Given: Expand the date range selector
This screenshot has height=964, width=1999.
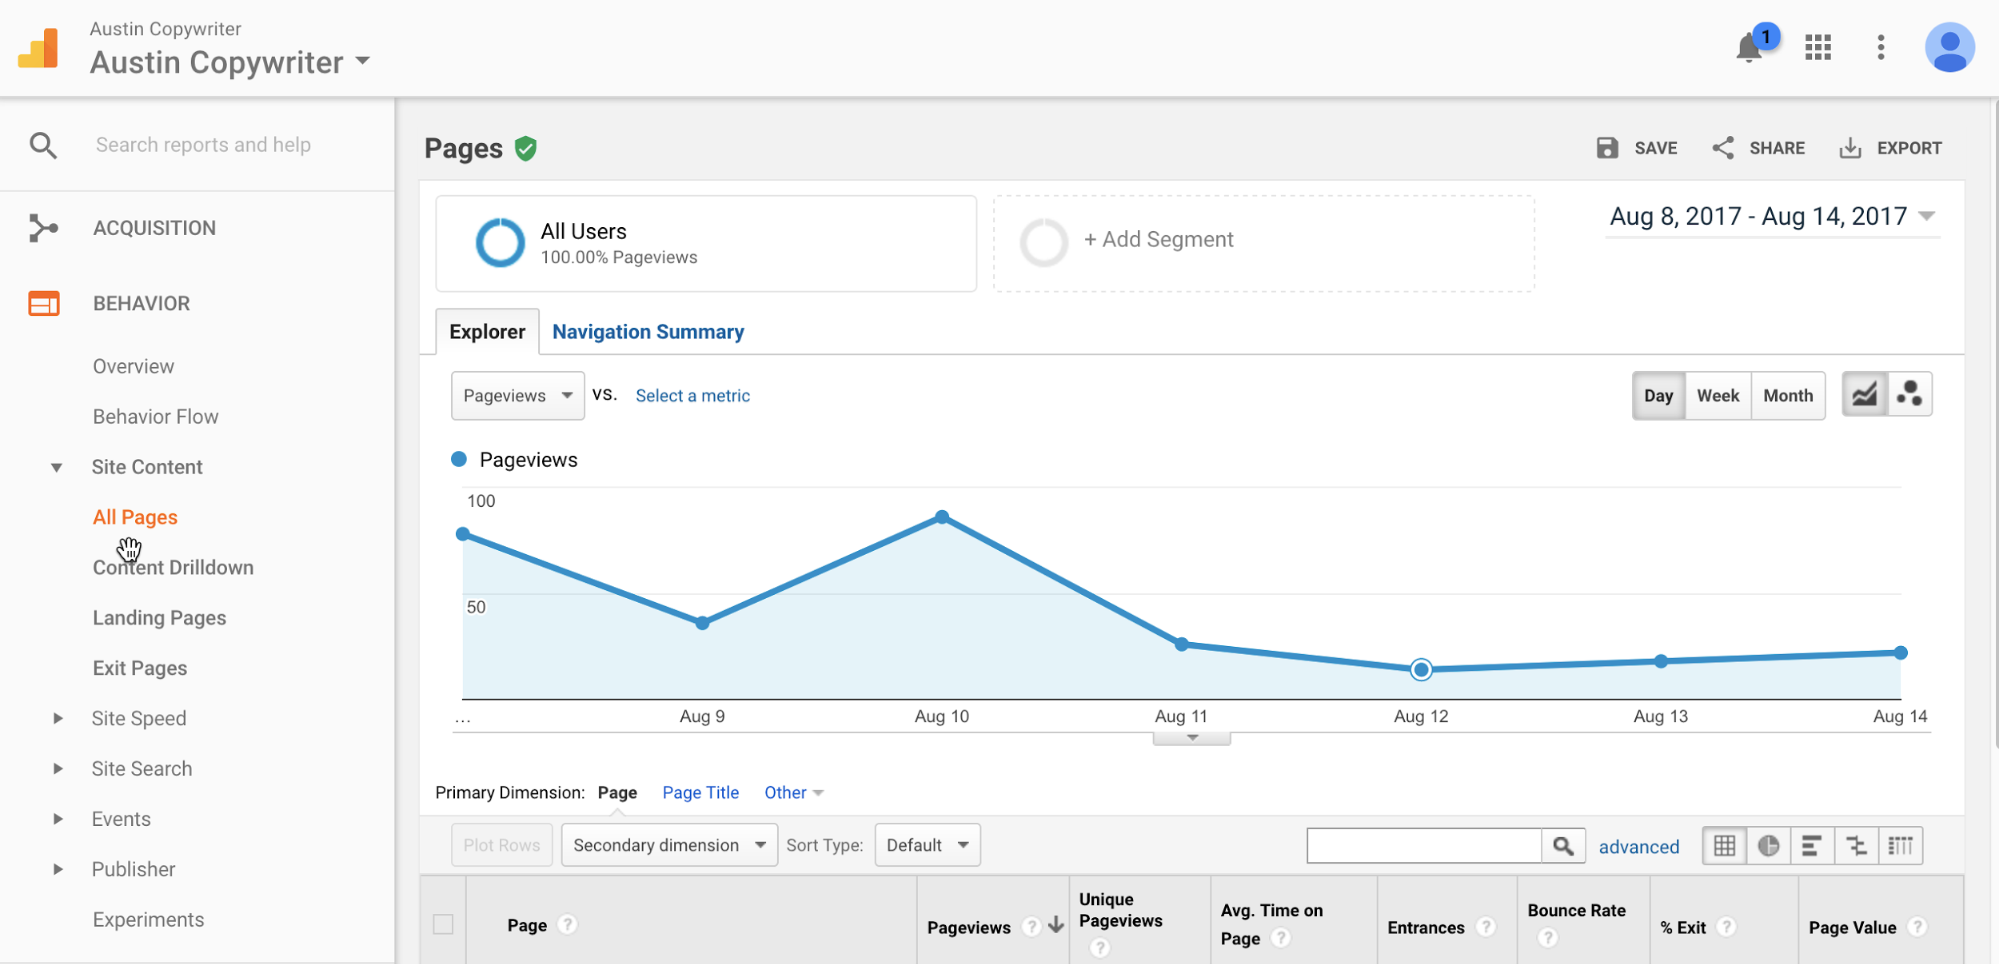Looking at the screenshot, I should click(x=1770, y=215).
